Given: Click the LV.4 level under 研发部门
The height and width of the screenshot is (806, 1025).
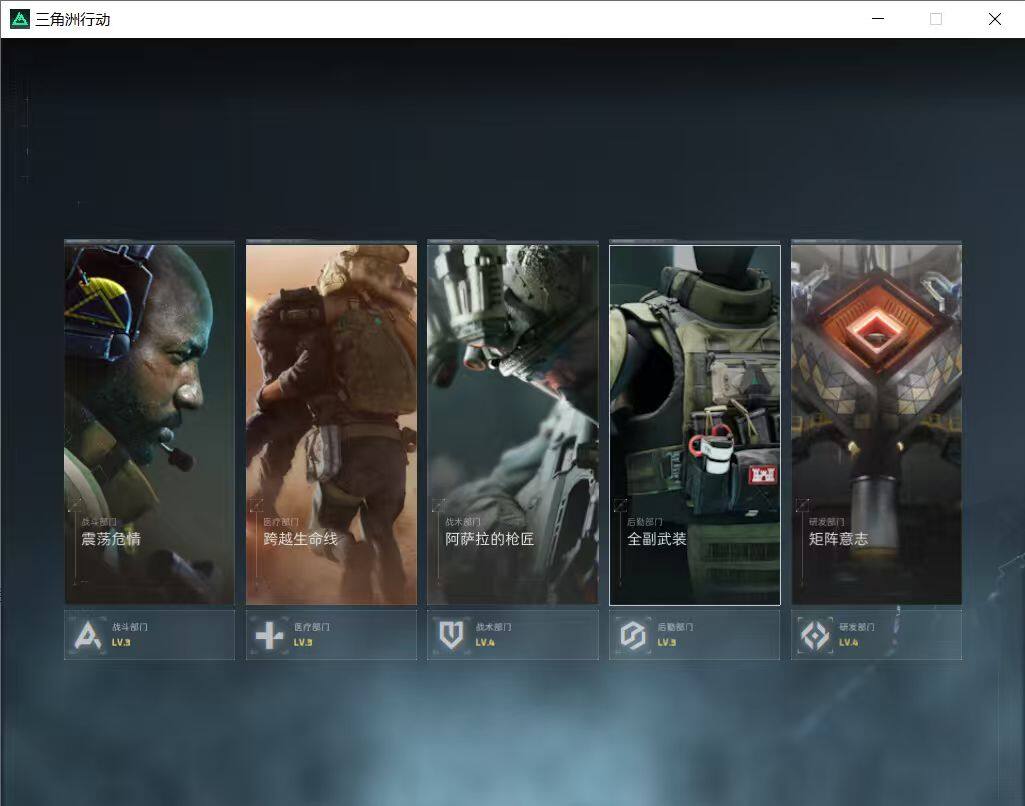Looking at the screenshot, I should click(849, 643).
